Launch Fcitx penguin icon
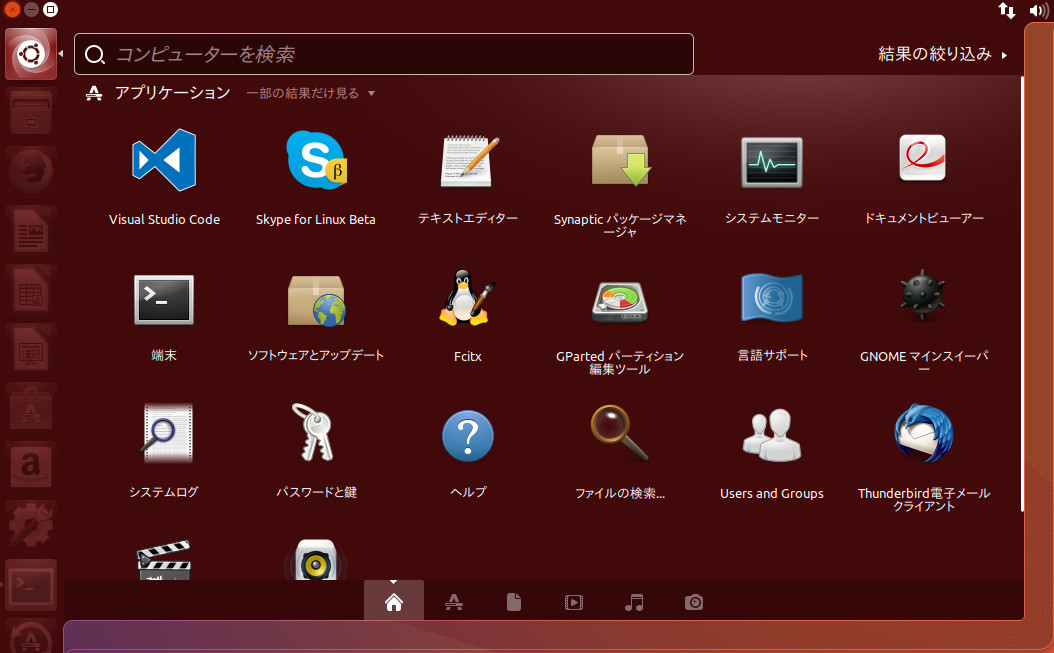The width and height of the screenshot is (1054, 653). tap(468, 299)
